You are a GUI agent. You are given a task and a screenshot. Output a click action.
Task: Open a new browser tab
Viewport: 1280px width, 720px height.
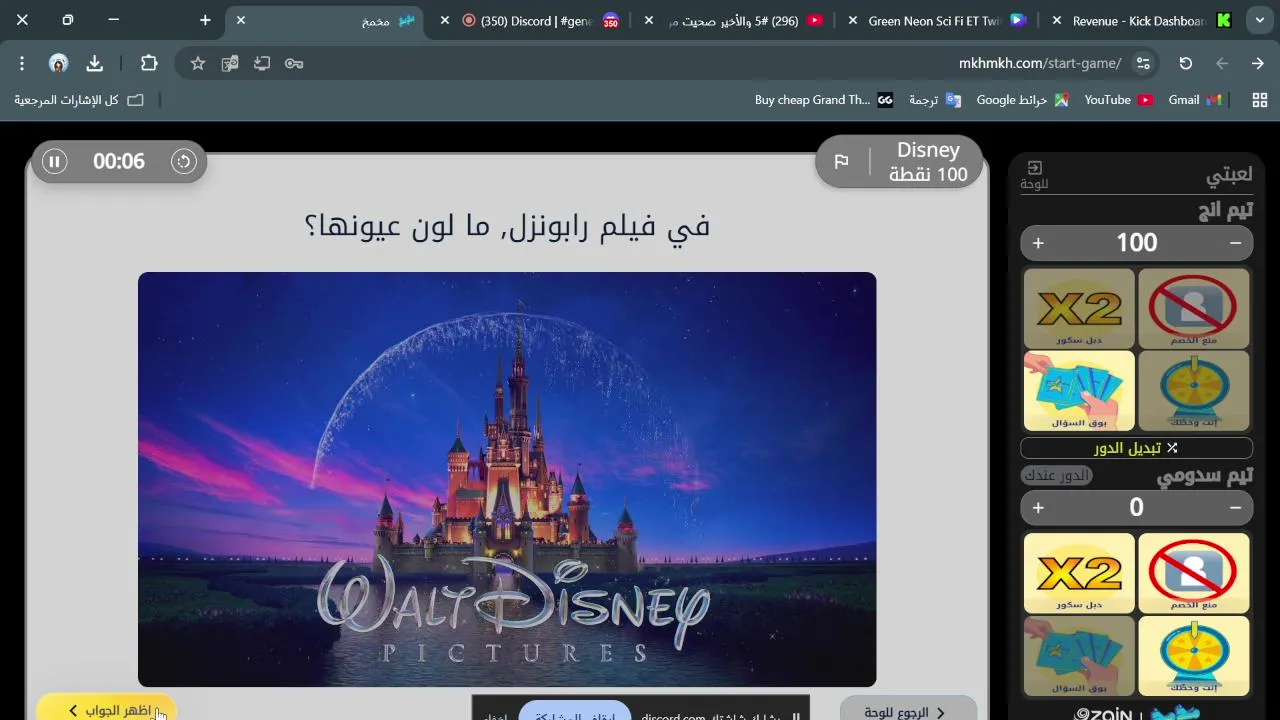(x=205, y=20)
